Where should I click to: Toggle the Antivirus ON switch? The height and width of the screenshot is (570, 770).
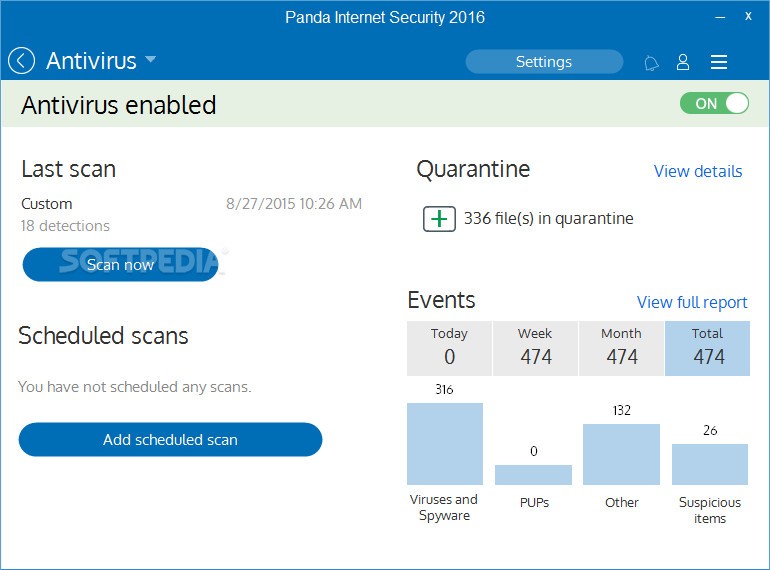point(714,103)
